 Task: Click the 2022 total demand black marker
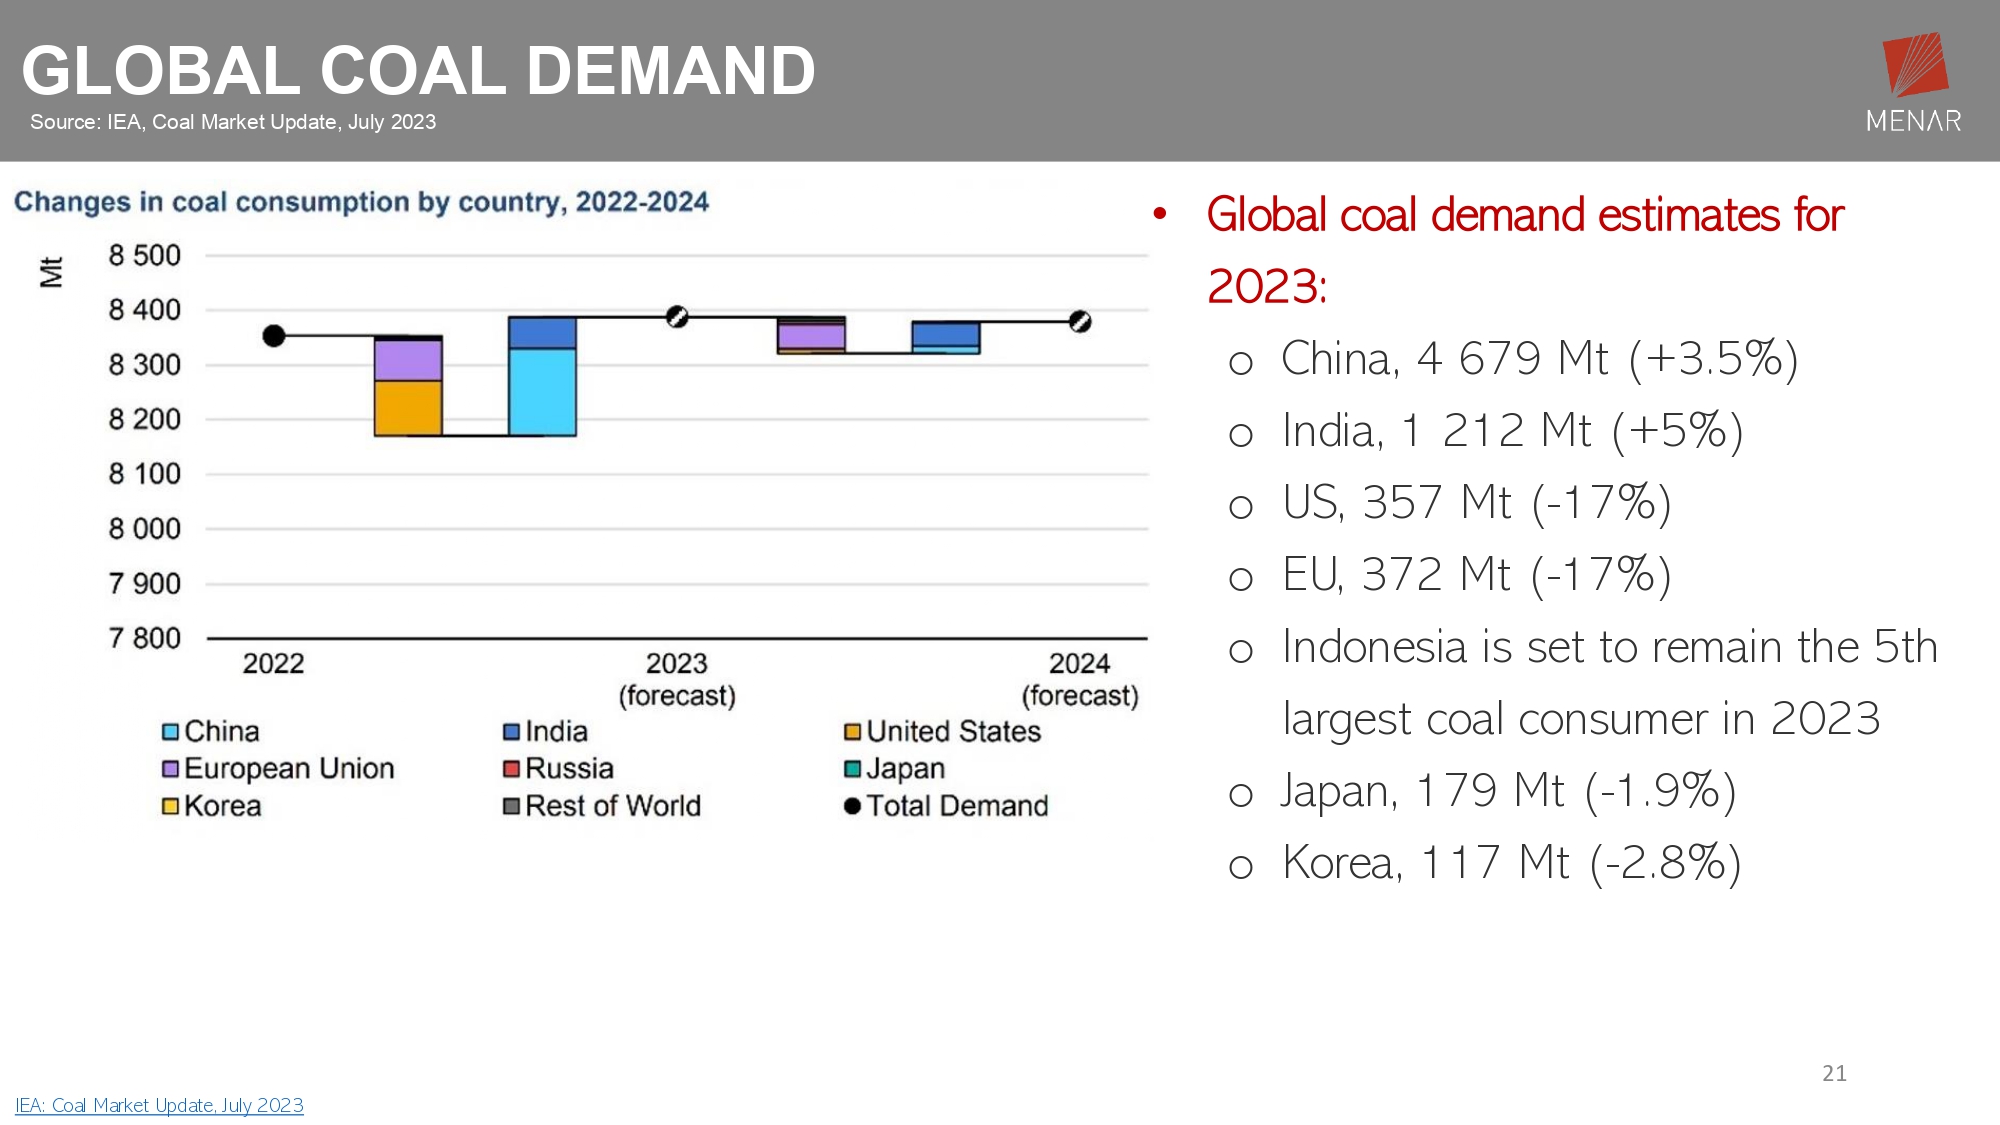tap(274, 336)
